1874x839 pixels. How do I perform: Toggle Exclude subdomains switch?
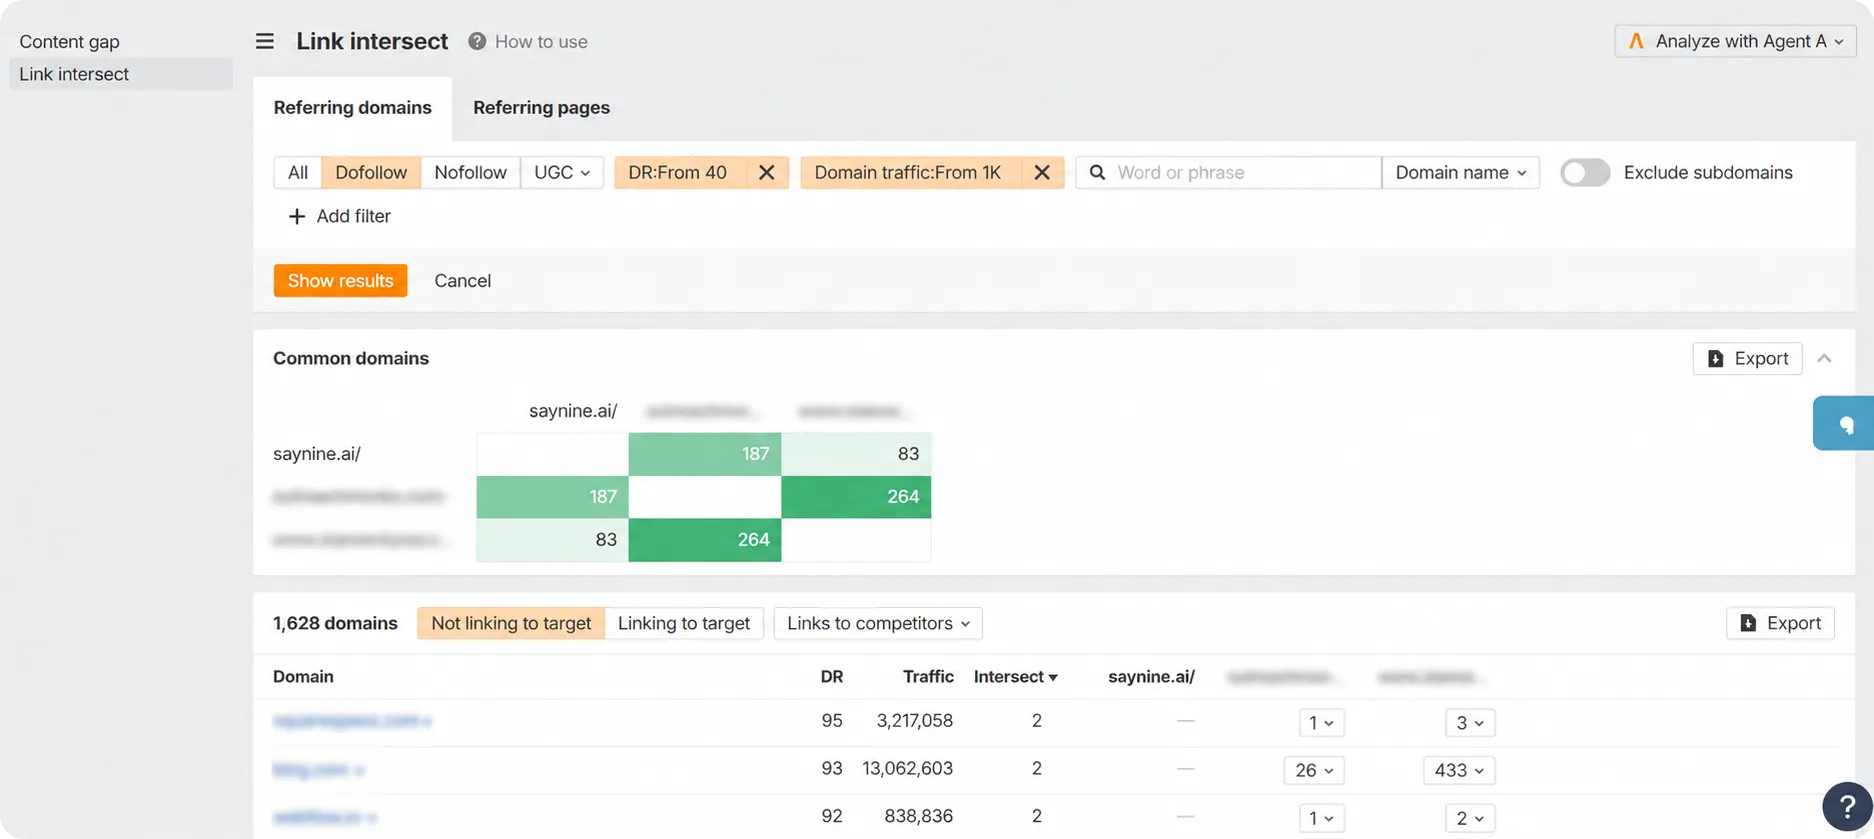coord(1585,172)
